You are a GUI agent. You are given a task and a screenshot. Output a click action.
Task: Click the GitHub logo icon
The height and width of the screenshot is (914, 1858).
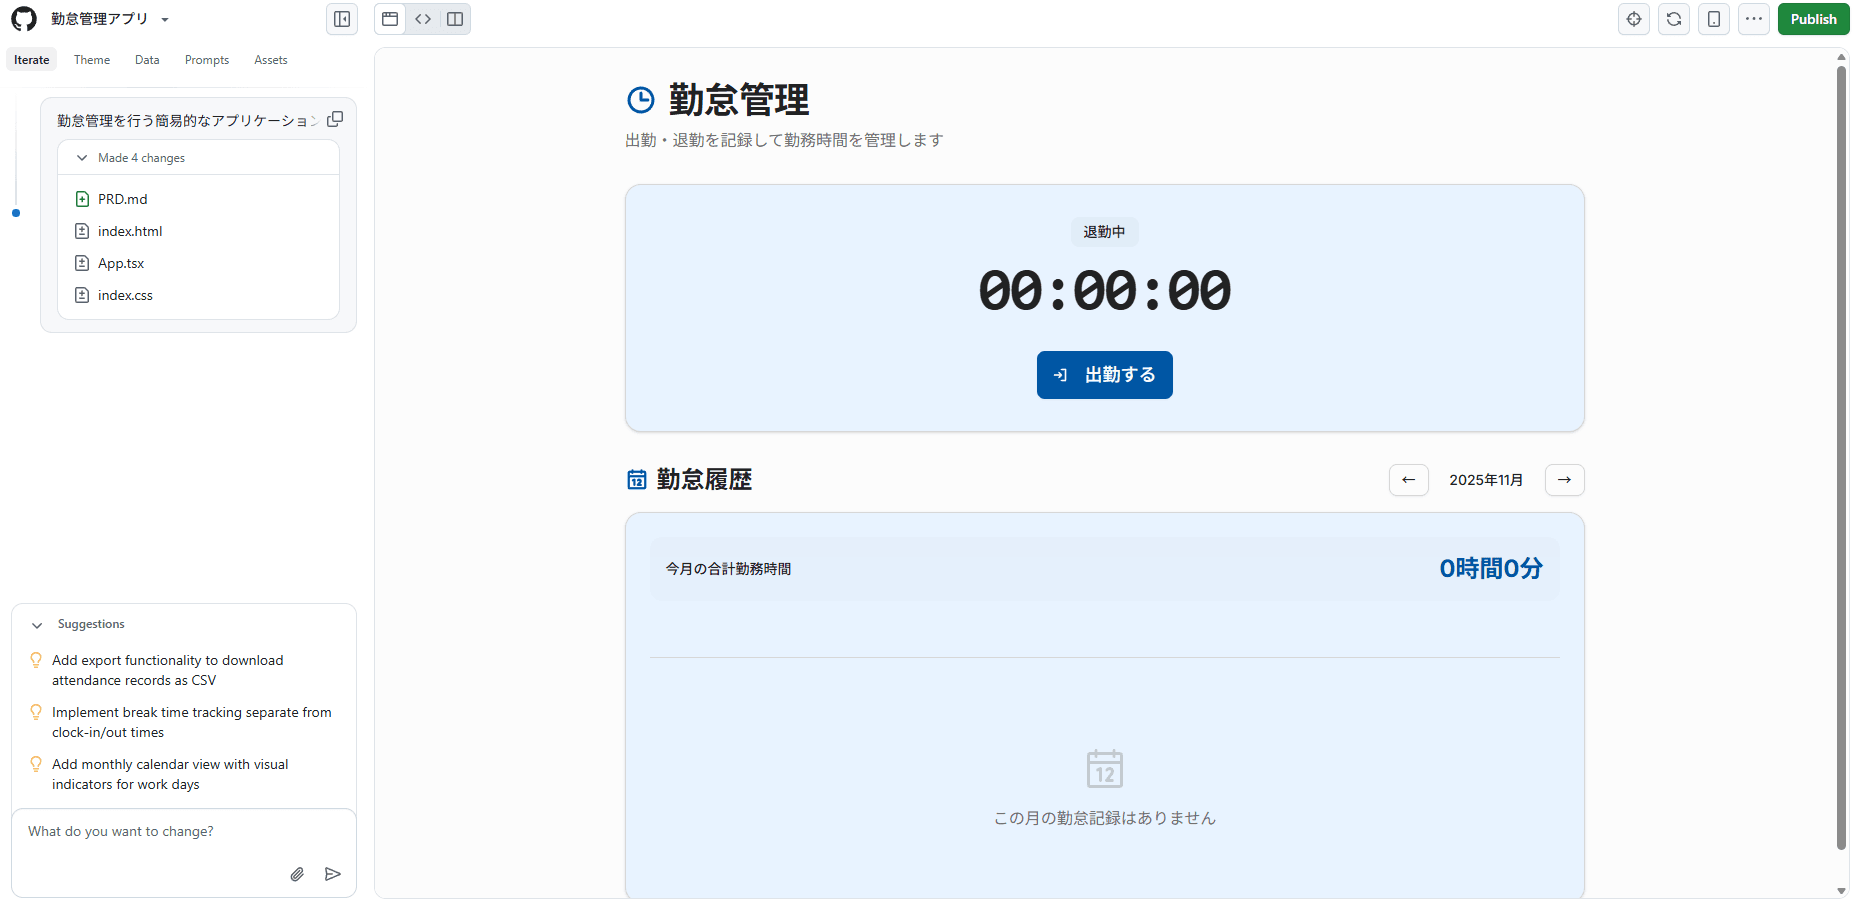click(x=24, y=19)
